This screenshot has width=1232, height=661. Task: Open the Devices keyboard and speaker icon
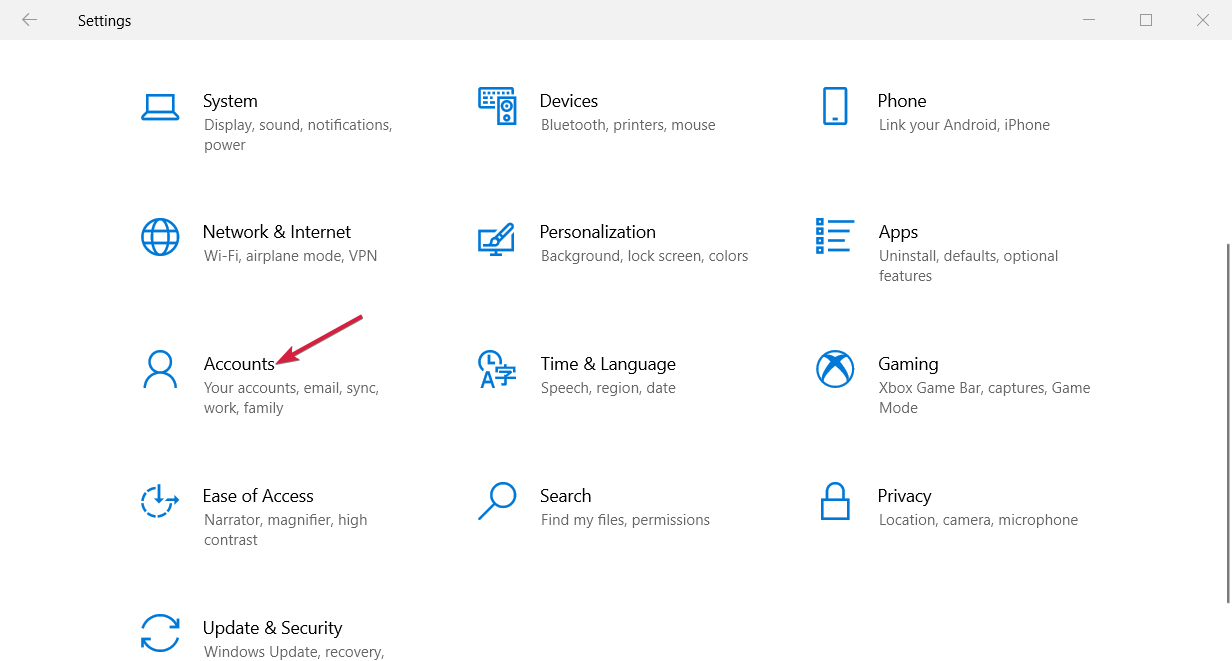pos(497,105)
